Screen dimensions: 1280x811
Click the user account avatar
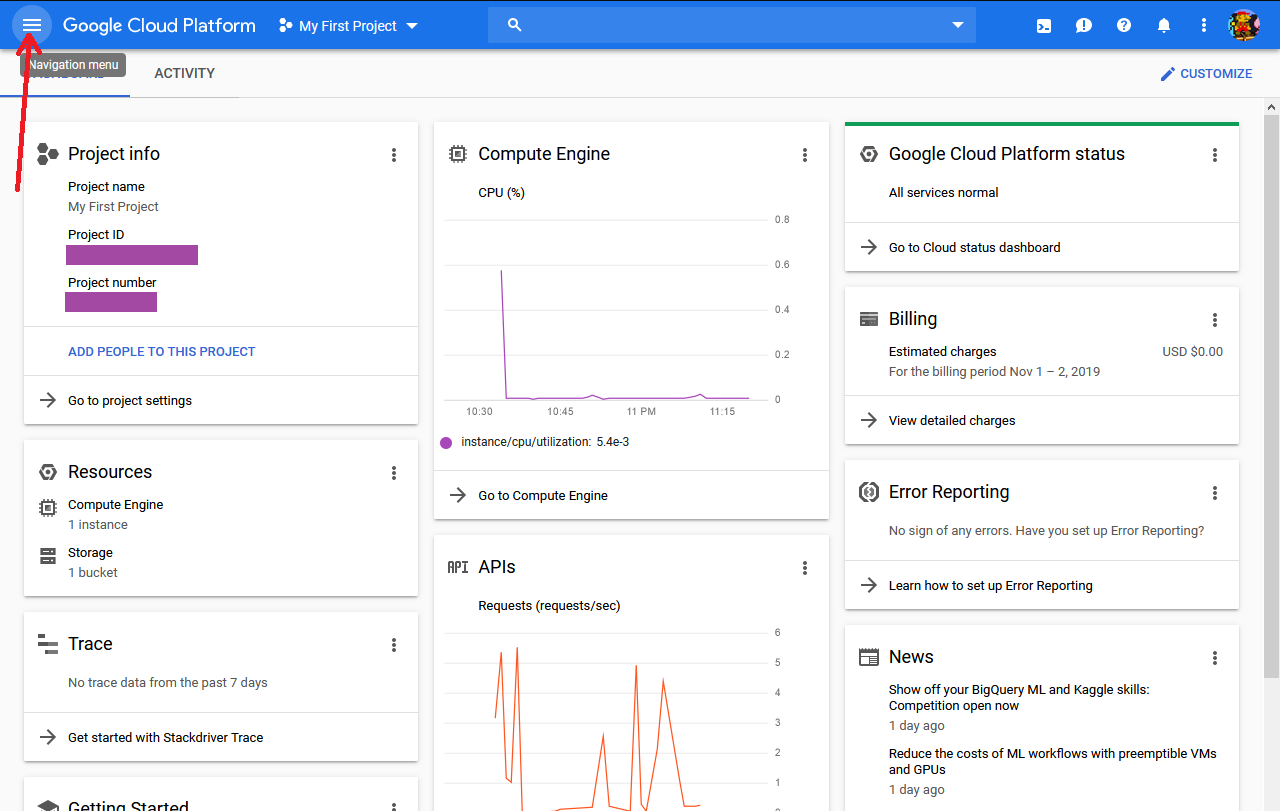point(1244,25)
